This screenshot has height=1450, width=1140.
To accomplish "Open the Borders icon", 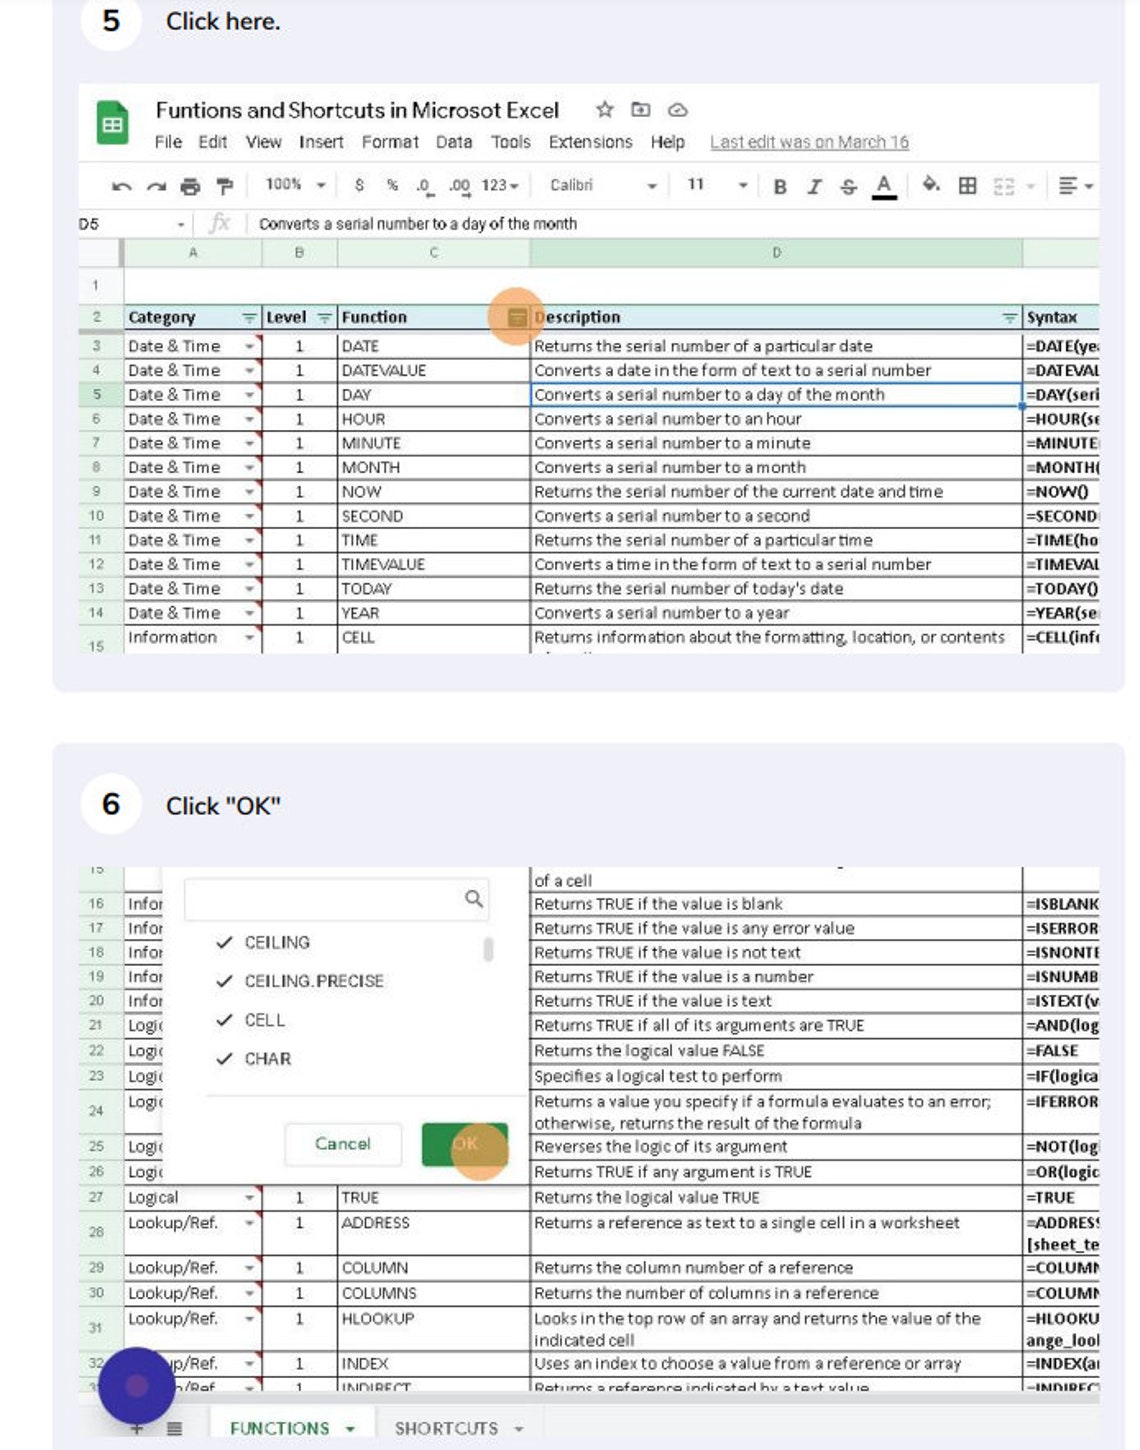I will coord(966,184).
